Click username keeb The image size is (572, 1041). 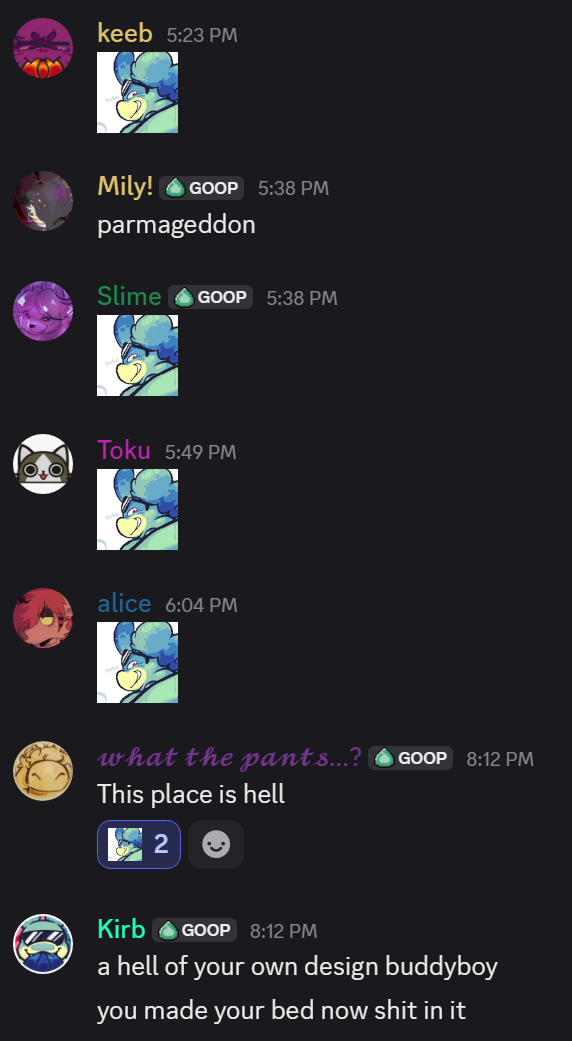[125, 33]
